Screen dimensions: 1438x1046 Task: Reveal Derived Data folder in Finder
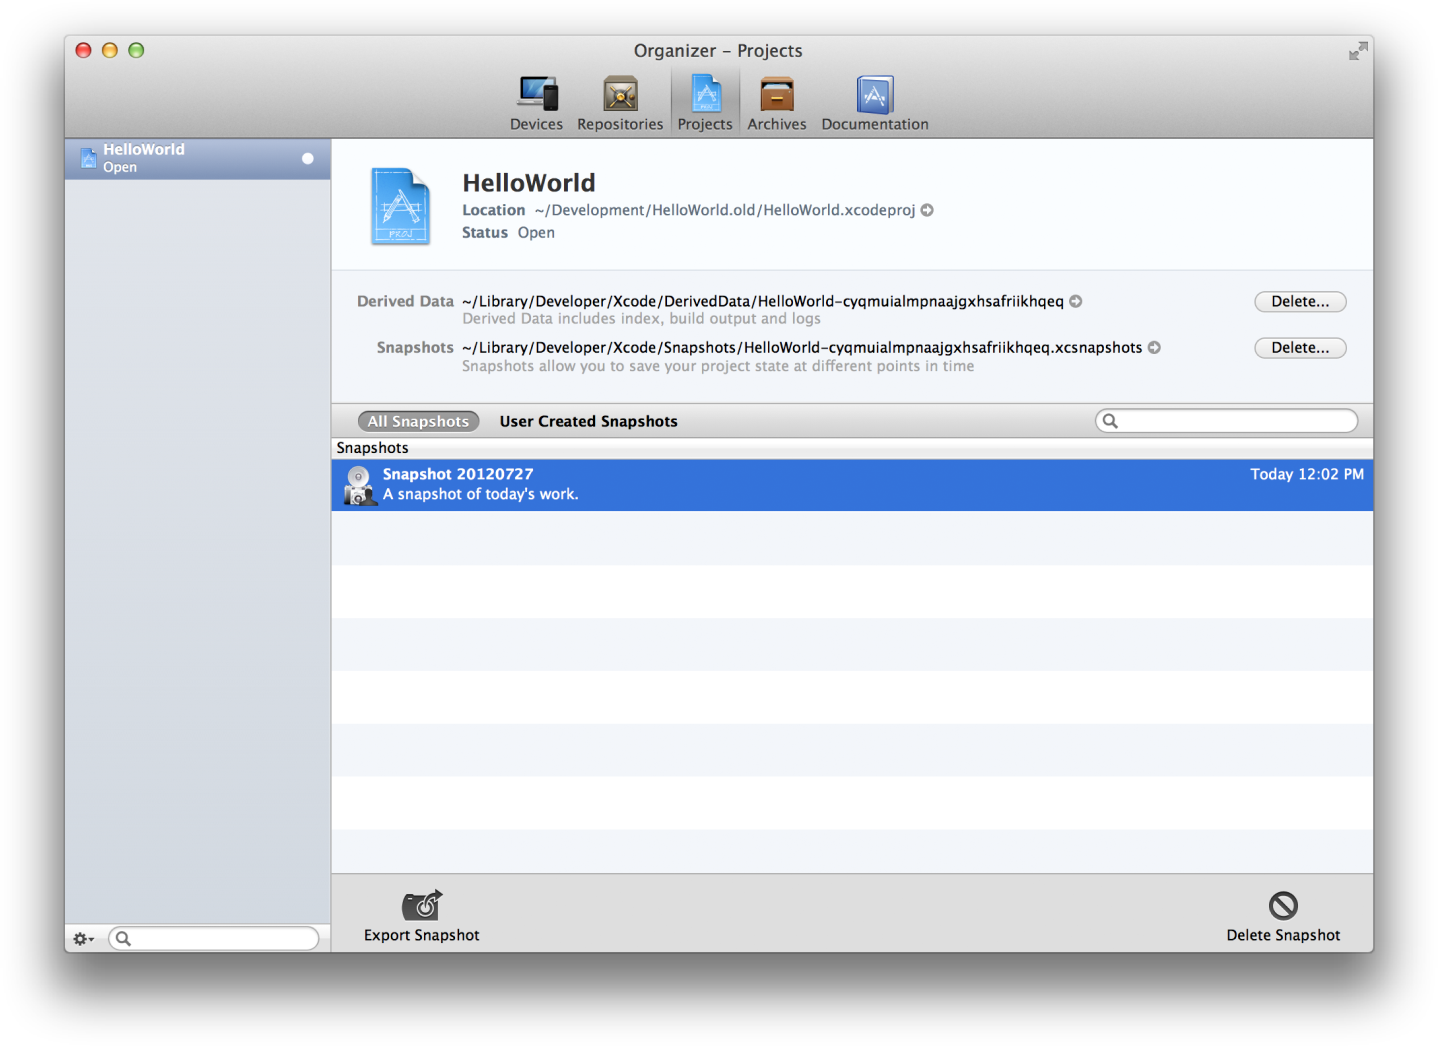click(1076, 301)
